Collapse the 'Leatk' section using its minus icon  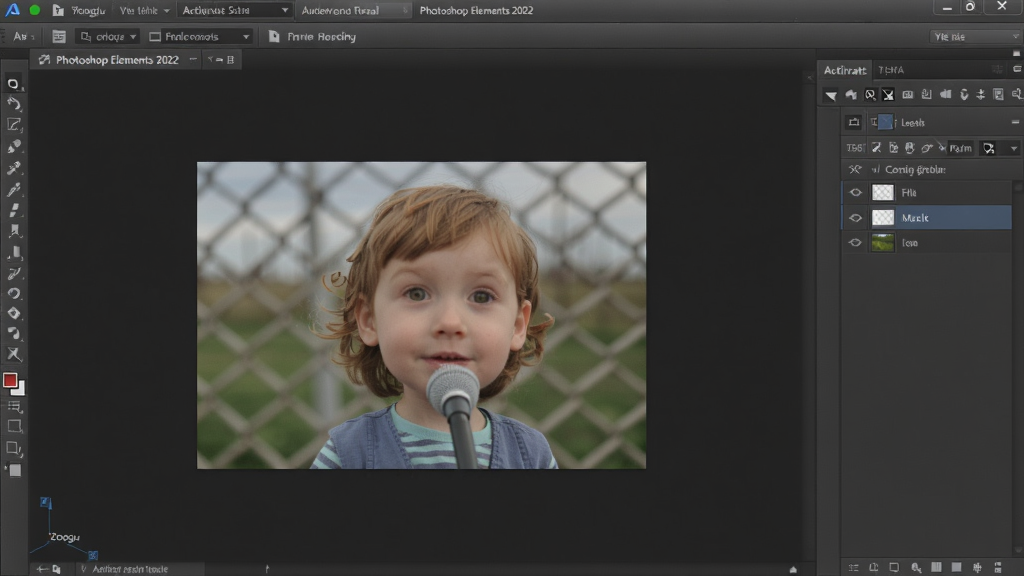coord(1015,122)
